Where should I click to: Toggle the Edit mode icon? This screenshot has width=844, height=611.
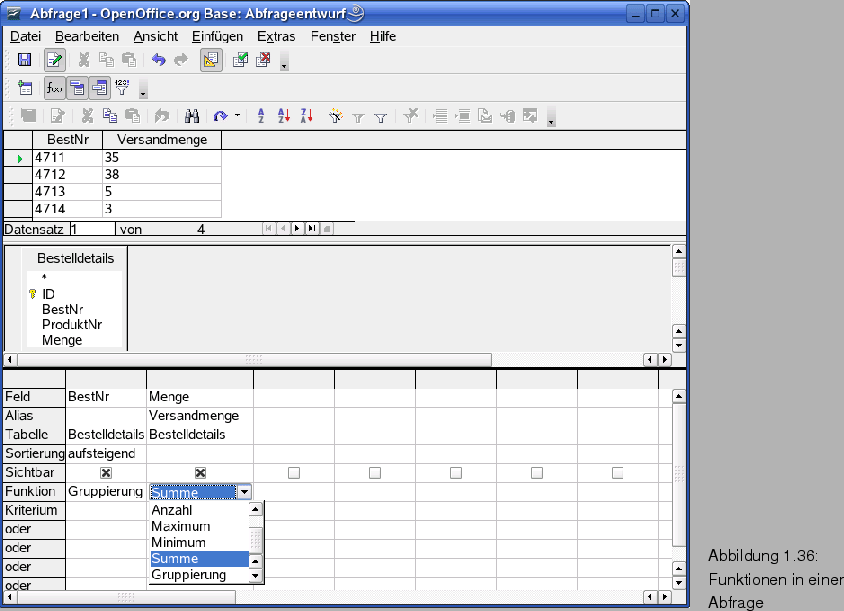point(54,60)
